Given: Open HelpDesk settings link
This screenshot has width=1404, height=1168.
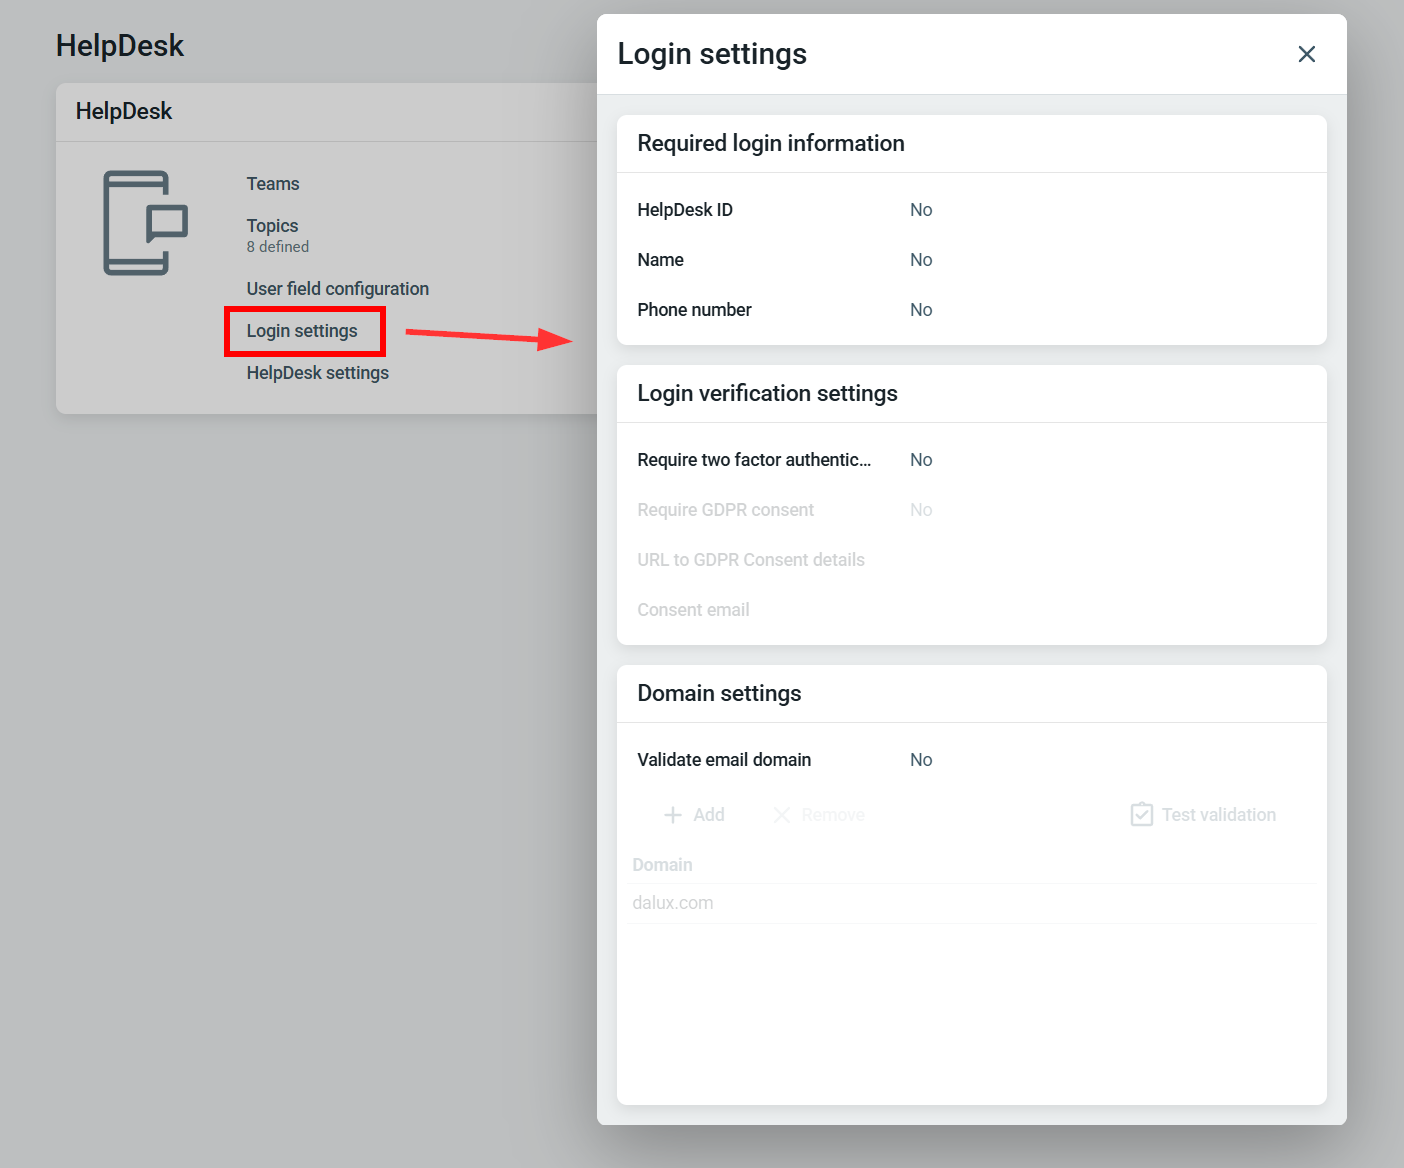Looking at the screenshot, I should tap(317, 373).
